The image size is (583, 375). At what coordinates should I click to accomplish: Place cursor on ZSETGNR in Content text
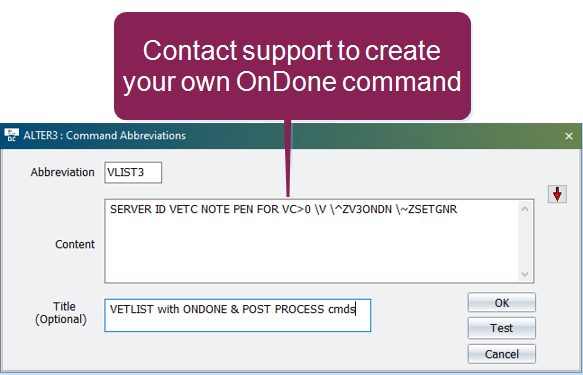[432, 209]
